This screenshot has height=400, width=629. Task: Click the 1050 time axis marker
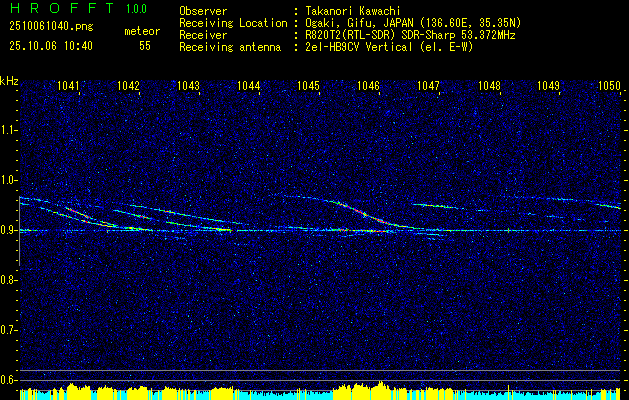(x=609, y=86)
